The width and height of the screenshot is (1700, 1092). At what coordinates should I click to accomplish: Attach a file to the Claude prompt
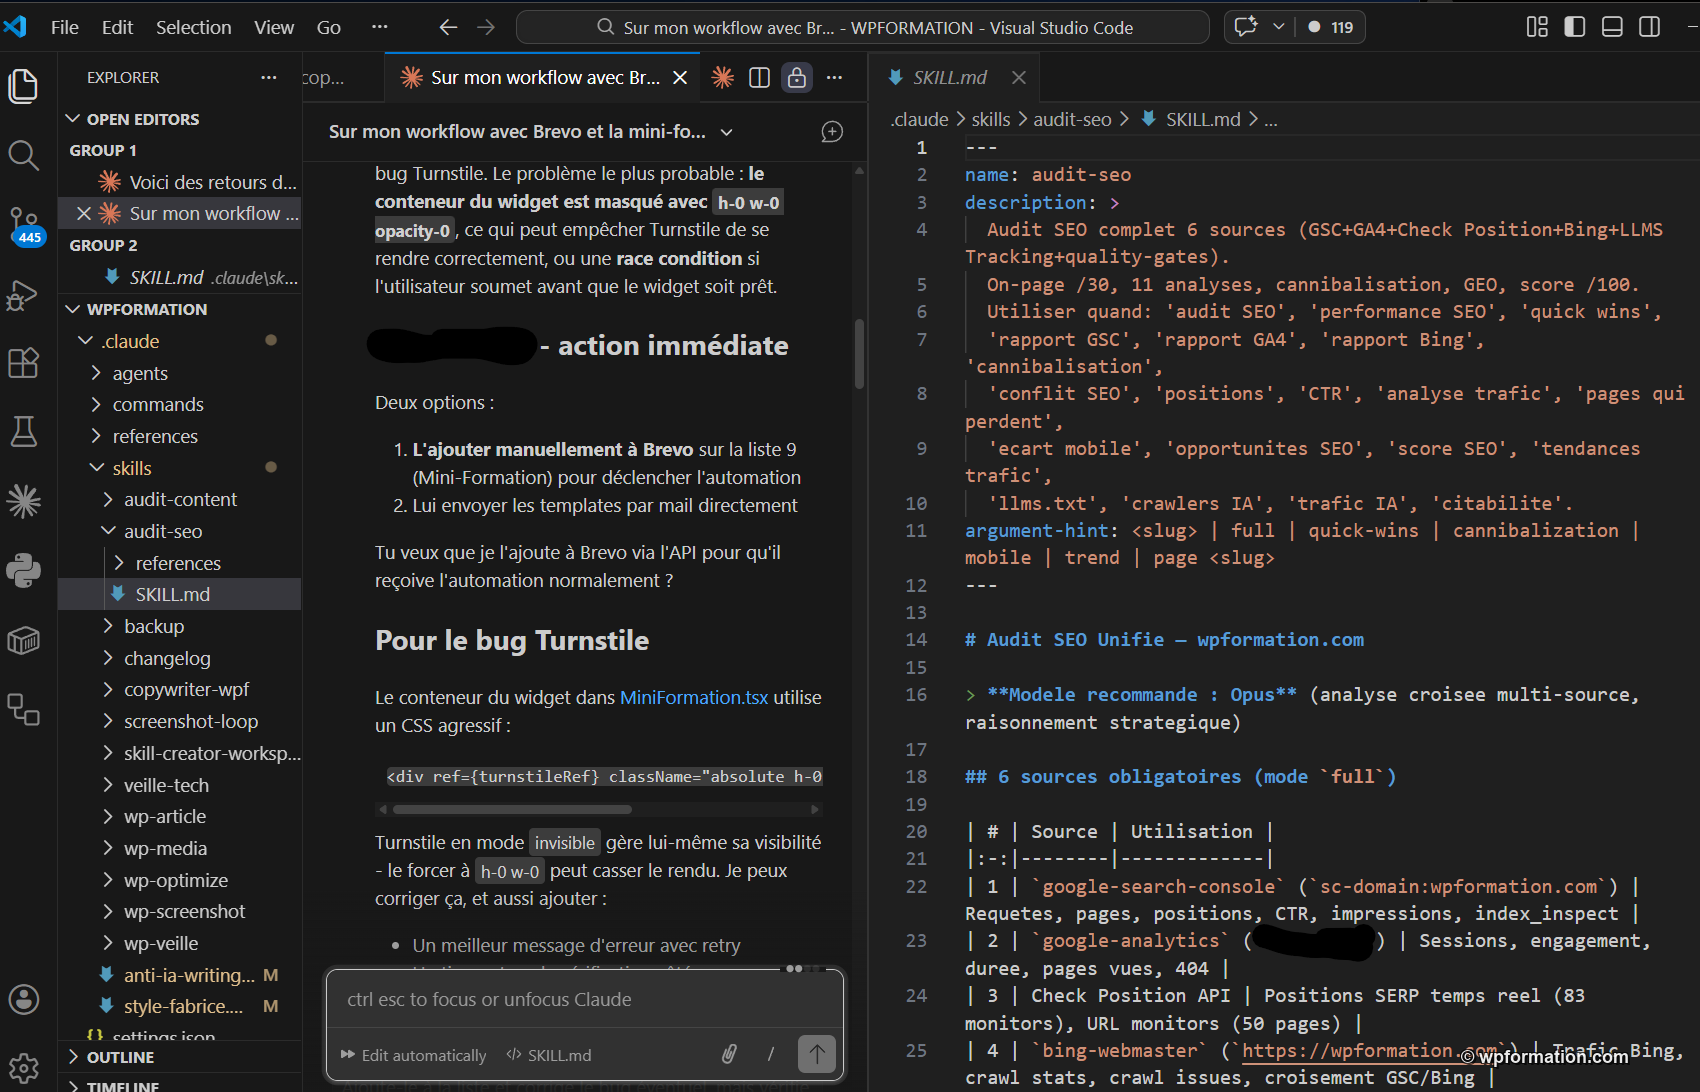coord(729,1054)
